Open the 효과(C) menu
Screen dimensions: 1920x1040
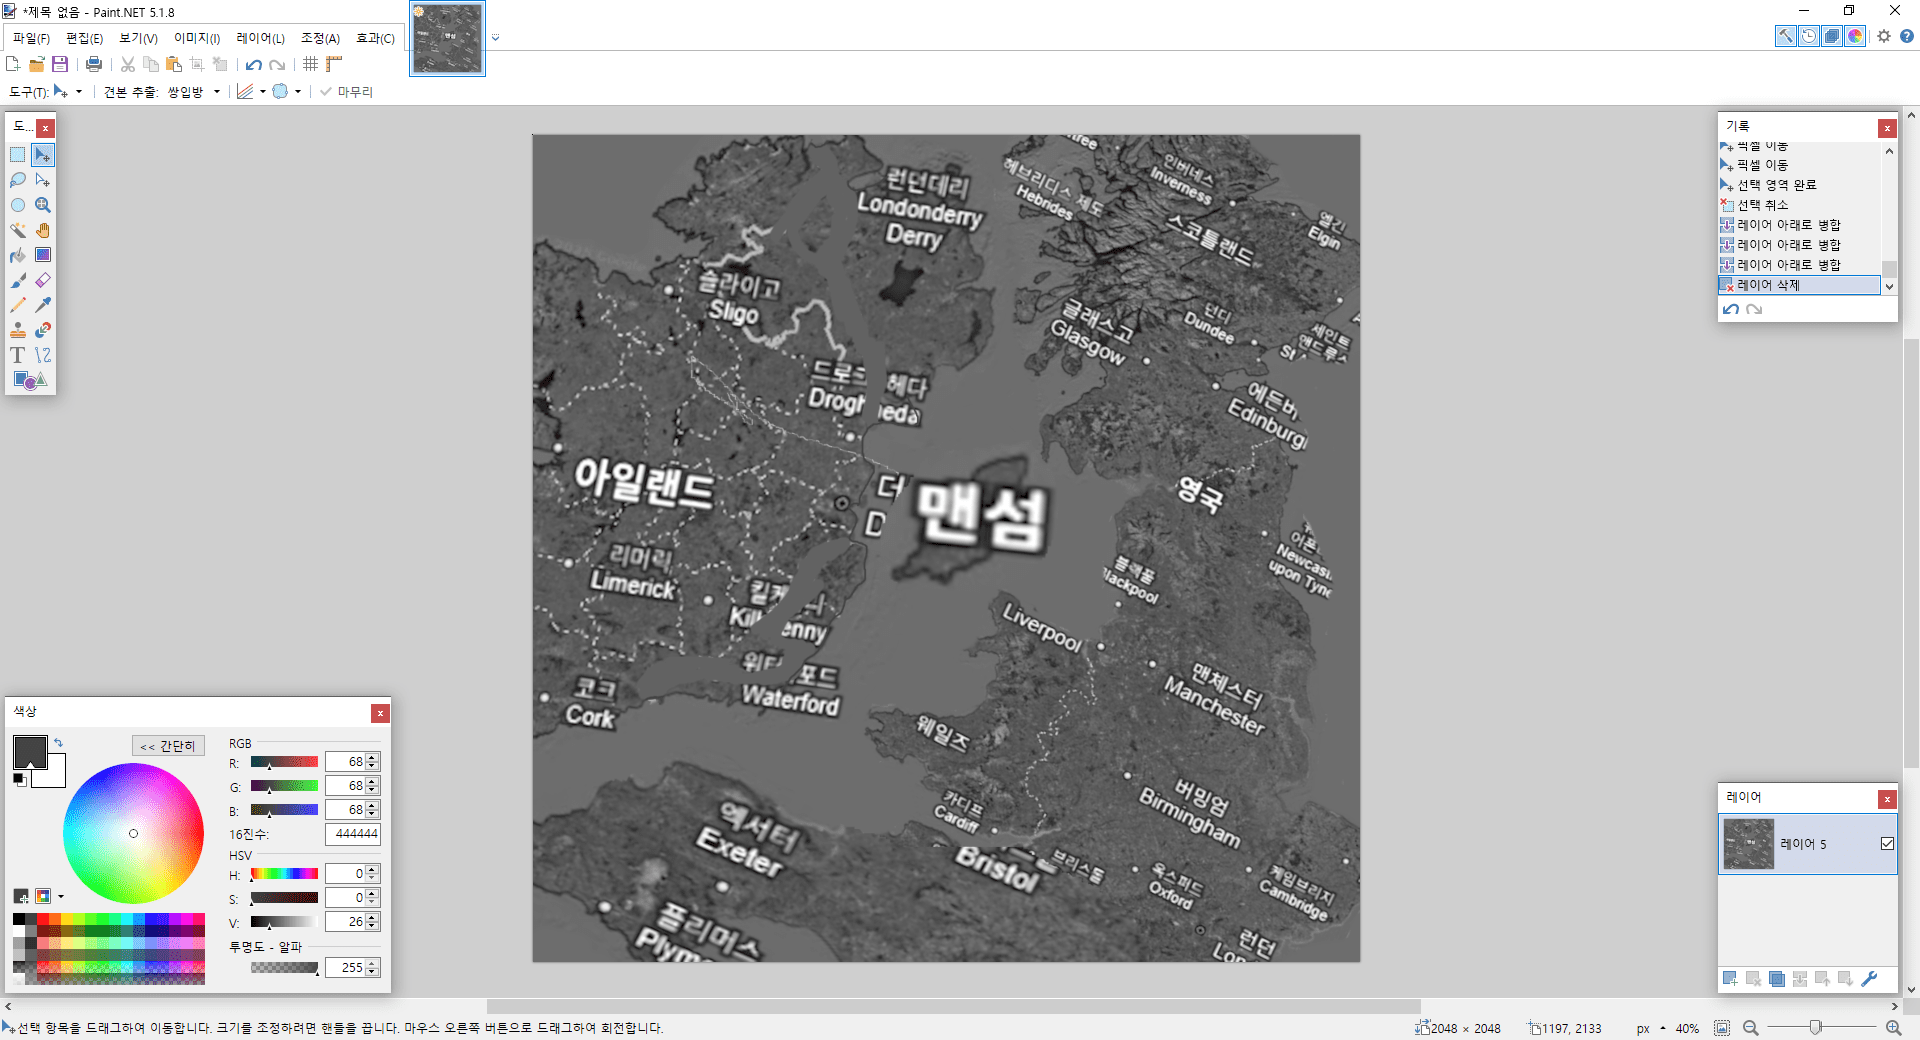pos(375,38)
